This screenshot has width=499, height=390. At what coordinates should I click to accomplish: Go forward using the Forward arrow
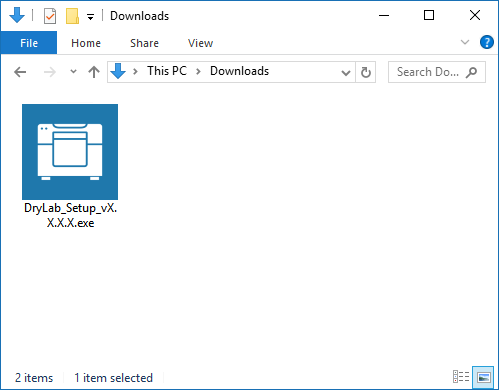point(50,72)
